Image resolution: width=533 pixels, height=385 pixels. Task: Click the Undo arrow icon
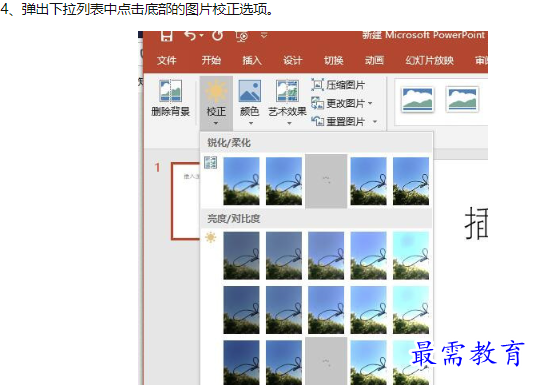click(190, 35)
